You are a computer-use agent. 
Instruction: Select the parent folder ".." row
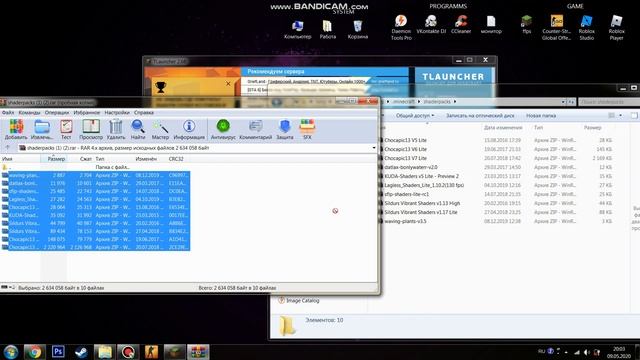tap(95, 167)
